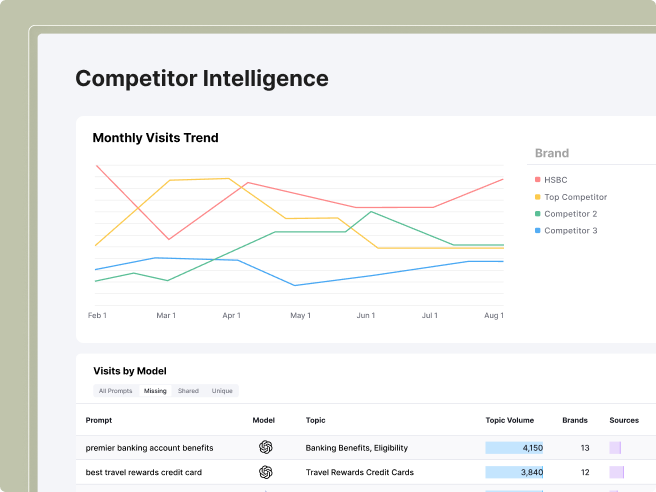Sort by the Brands column header
Screen dimensions: 656x492
tap(575, 420)
